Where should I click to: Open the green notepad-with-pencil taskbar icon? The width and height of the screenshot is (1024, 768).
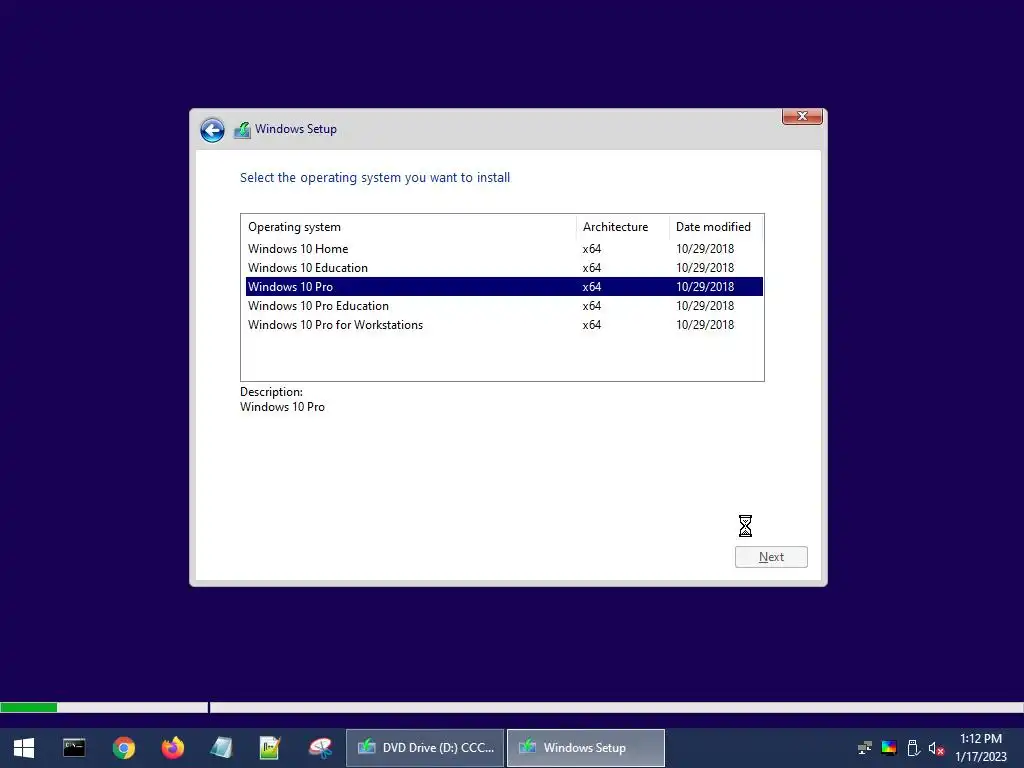pyautogui.click(x=270, y=748)
